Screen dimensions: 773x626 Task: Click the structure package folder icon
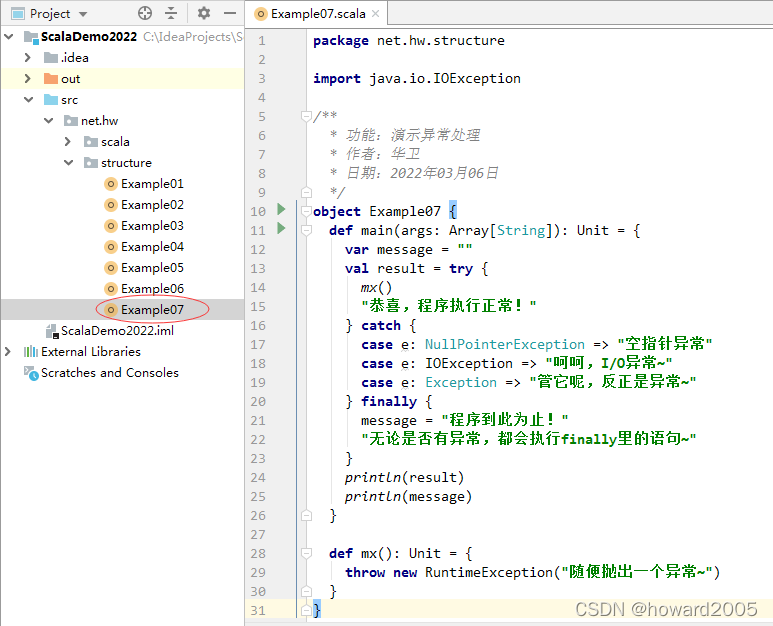pyautogui.click(x=91, y=163)
